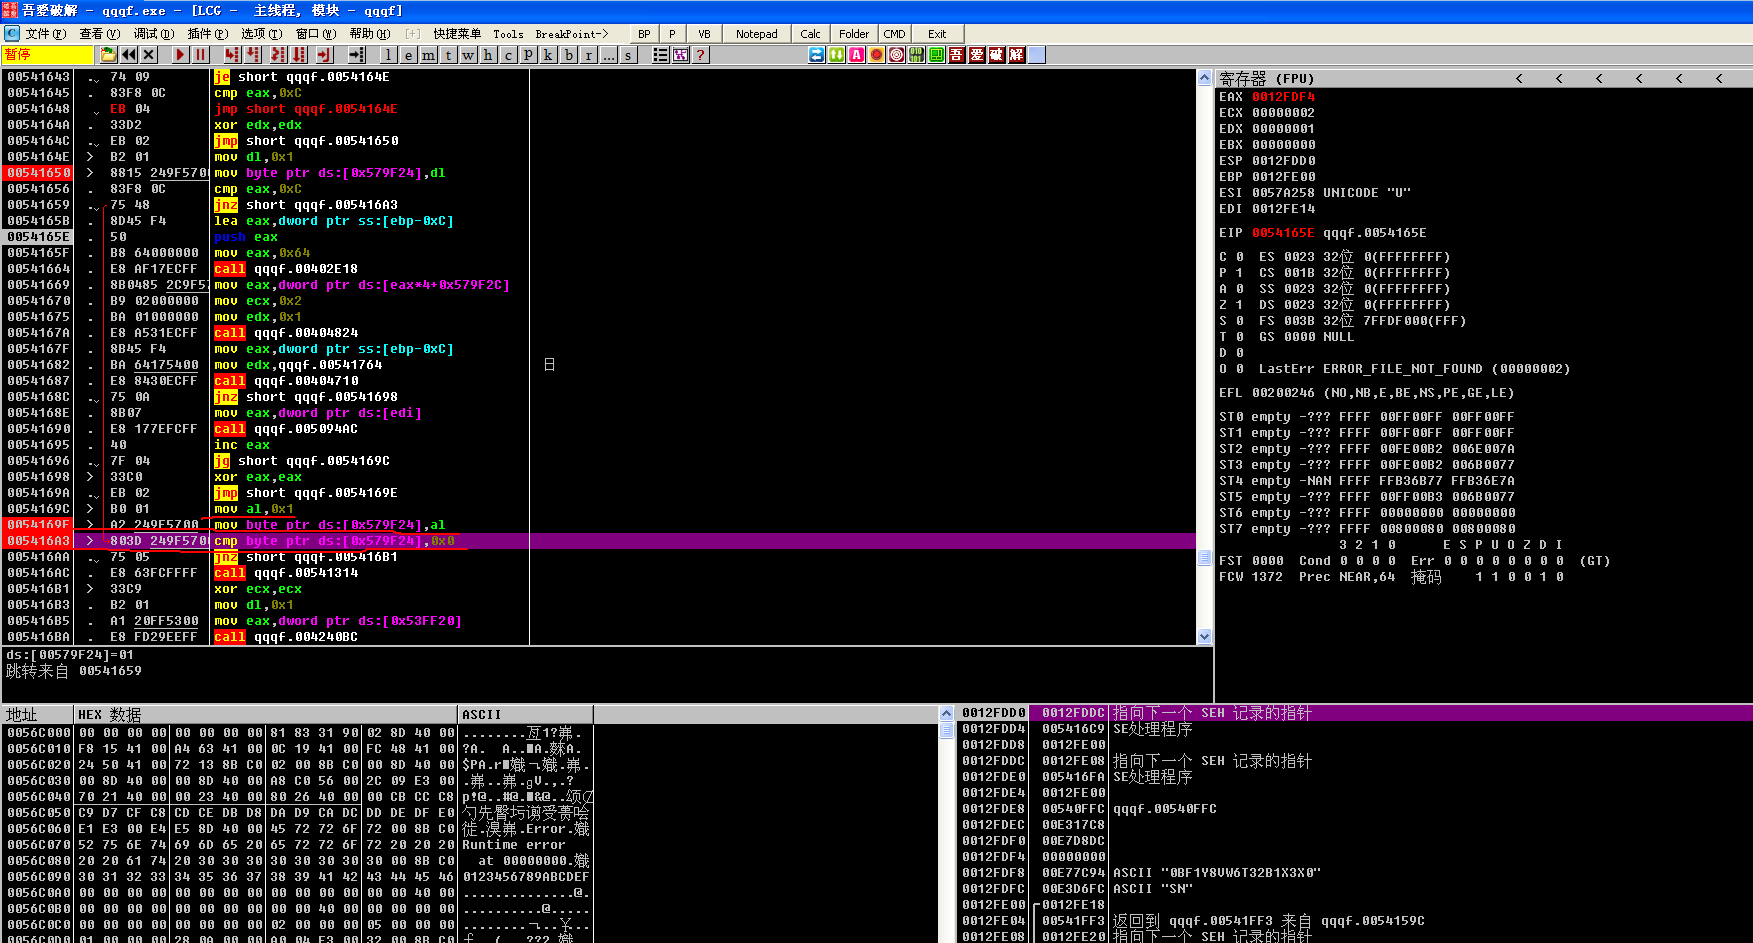Open the 调试(D) menu
Viewport: 1753px width, 943px height.
tap(153, 34)
